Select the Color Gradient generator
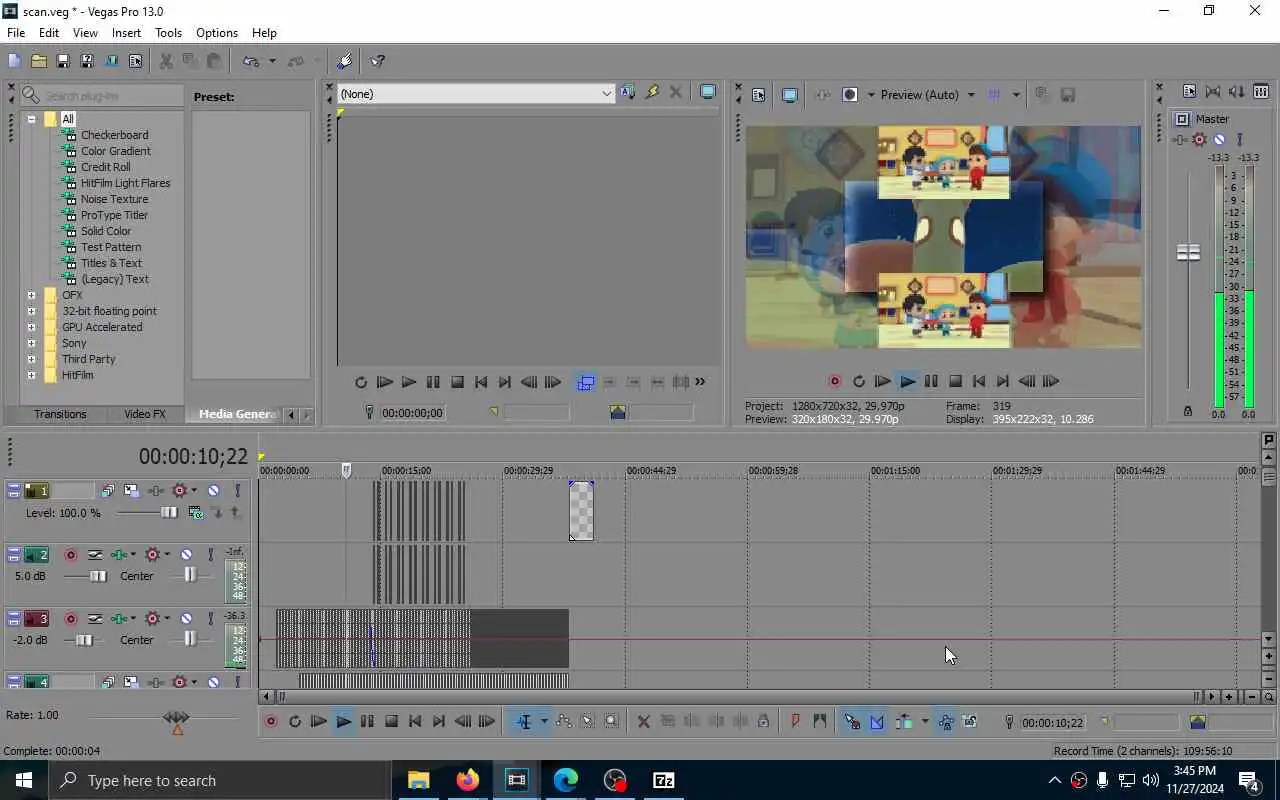 point(116,151)
